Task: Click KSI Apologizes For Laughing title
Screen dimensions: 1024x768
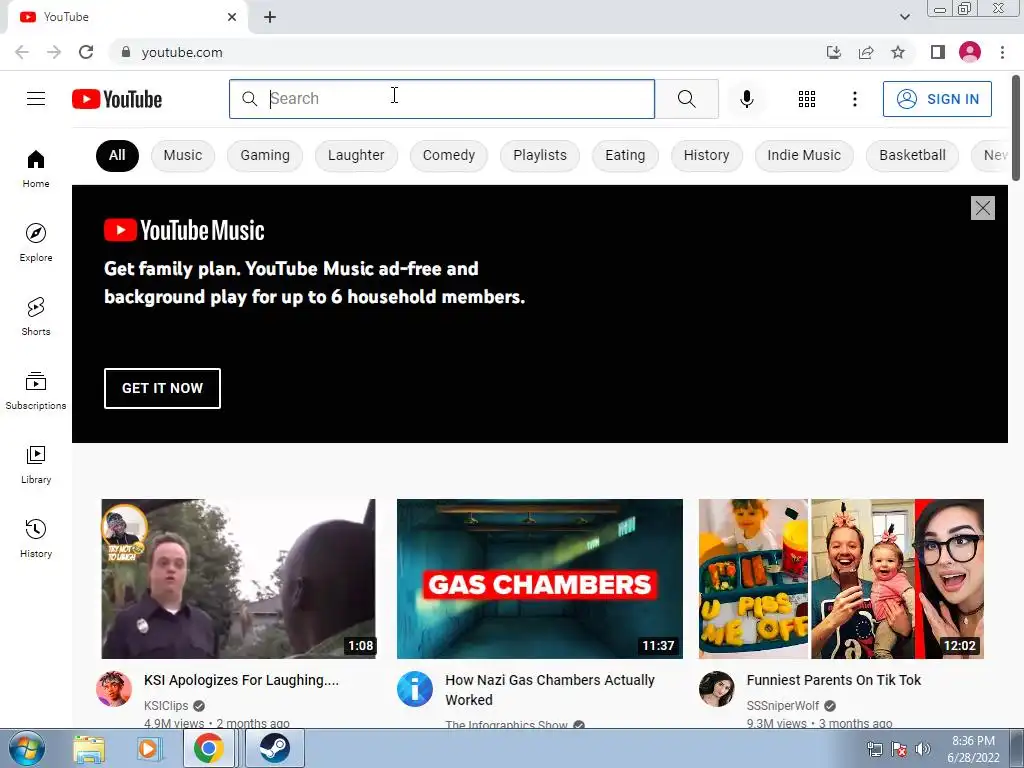Action: tap(241, 680)
